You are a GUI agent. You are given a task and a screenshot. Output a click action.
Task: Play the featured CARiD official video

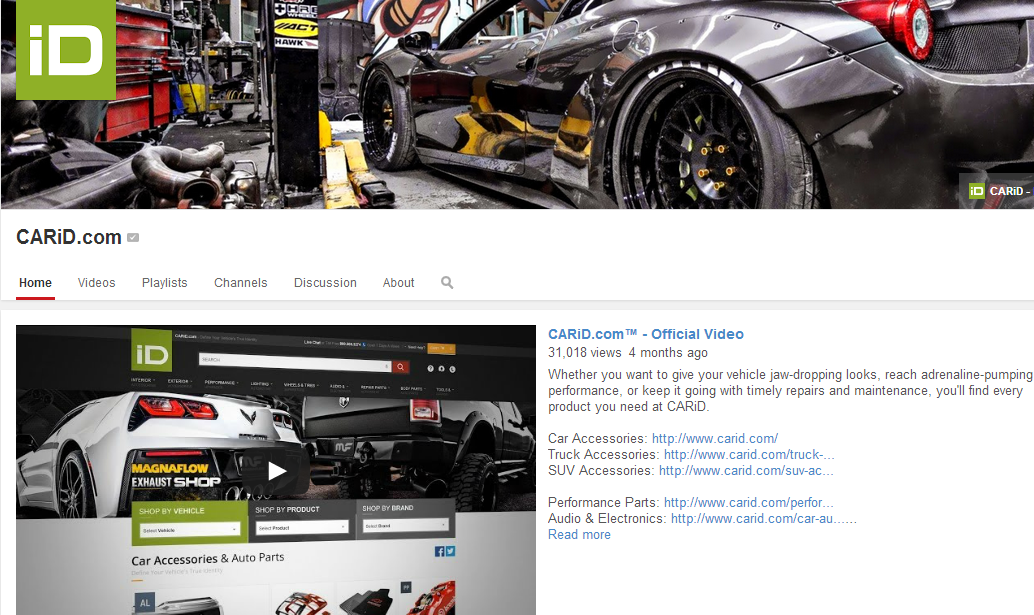277,471
